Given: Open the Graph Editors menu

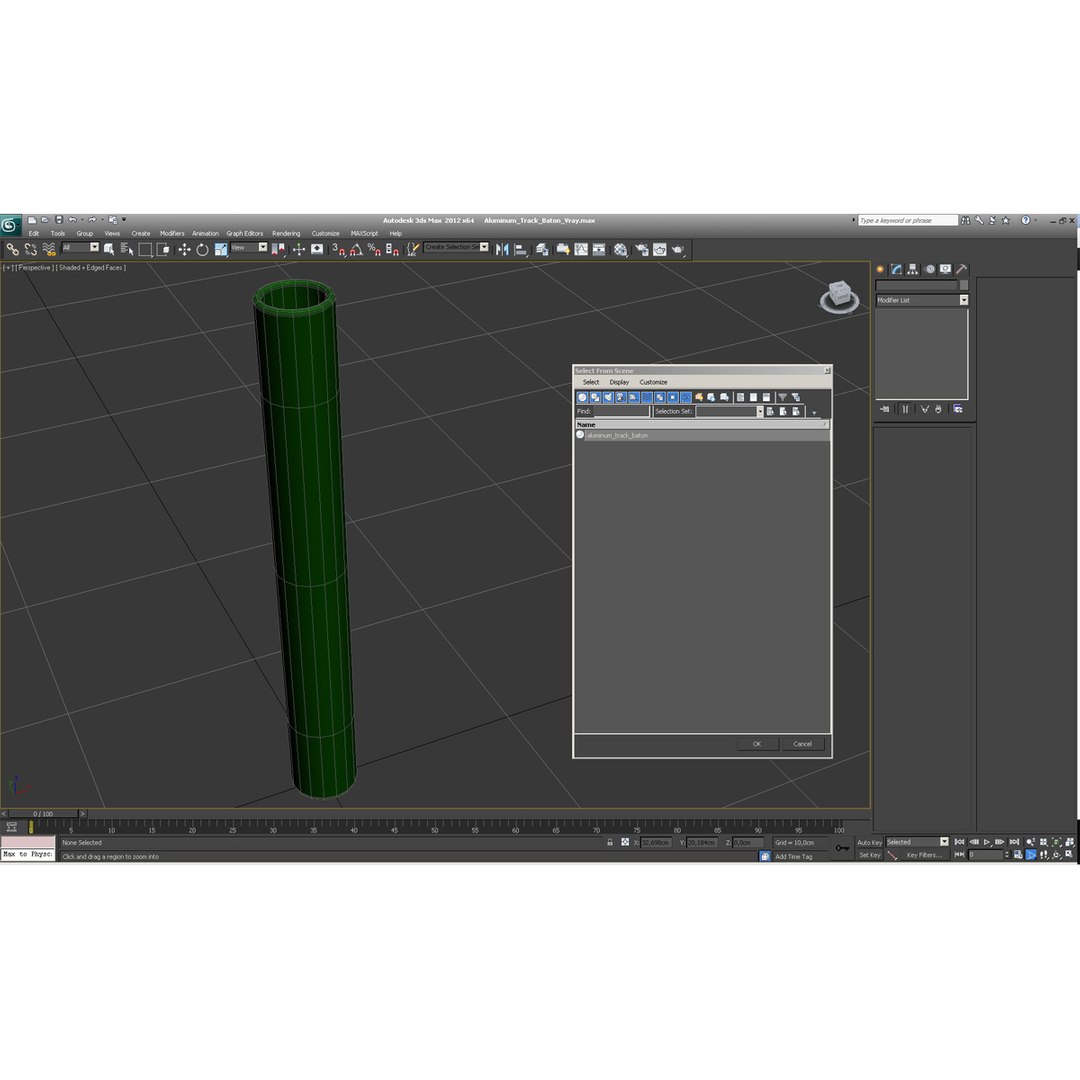Looking at the screenshot, I should 245,233.
